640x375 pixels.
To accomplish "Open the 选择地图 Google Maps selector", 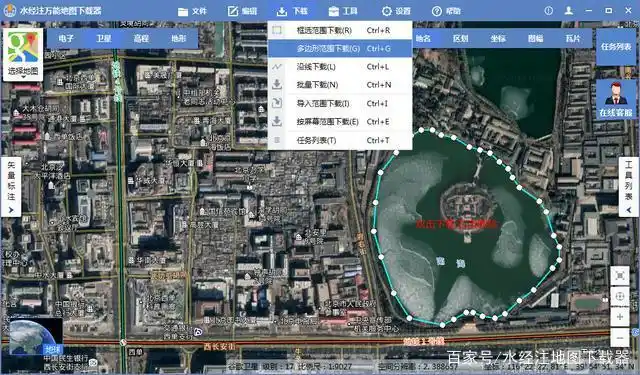I will [x=23, y=54].
